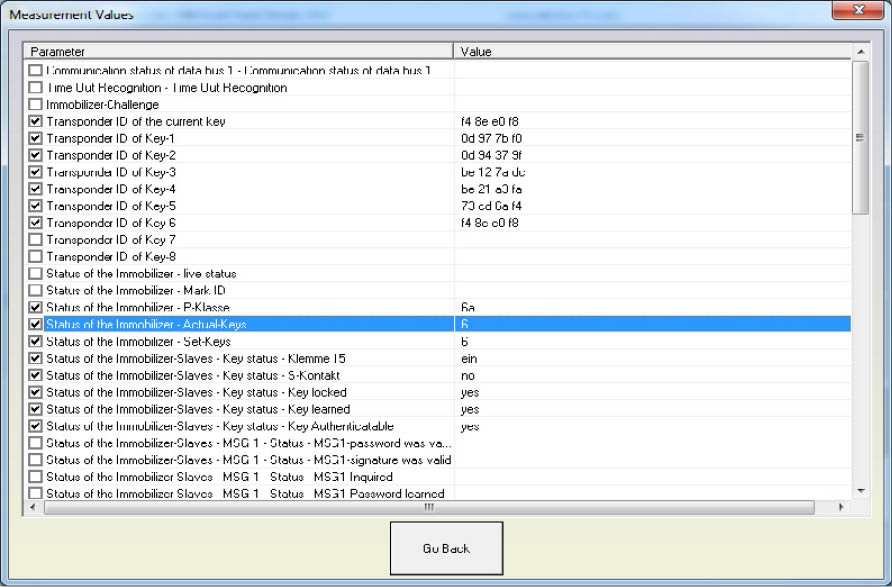Check Communication status of data bus 1
The height and width of the screenshot is (587, 892).
coord(36,71)
